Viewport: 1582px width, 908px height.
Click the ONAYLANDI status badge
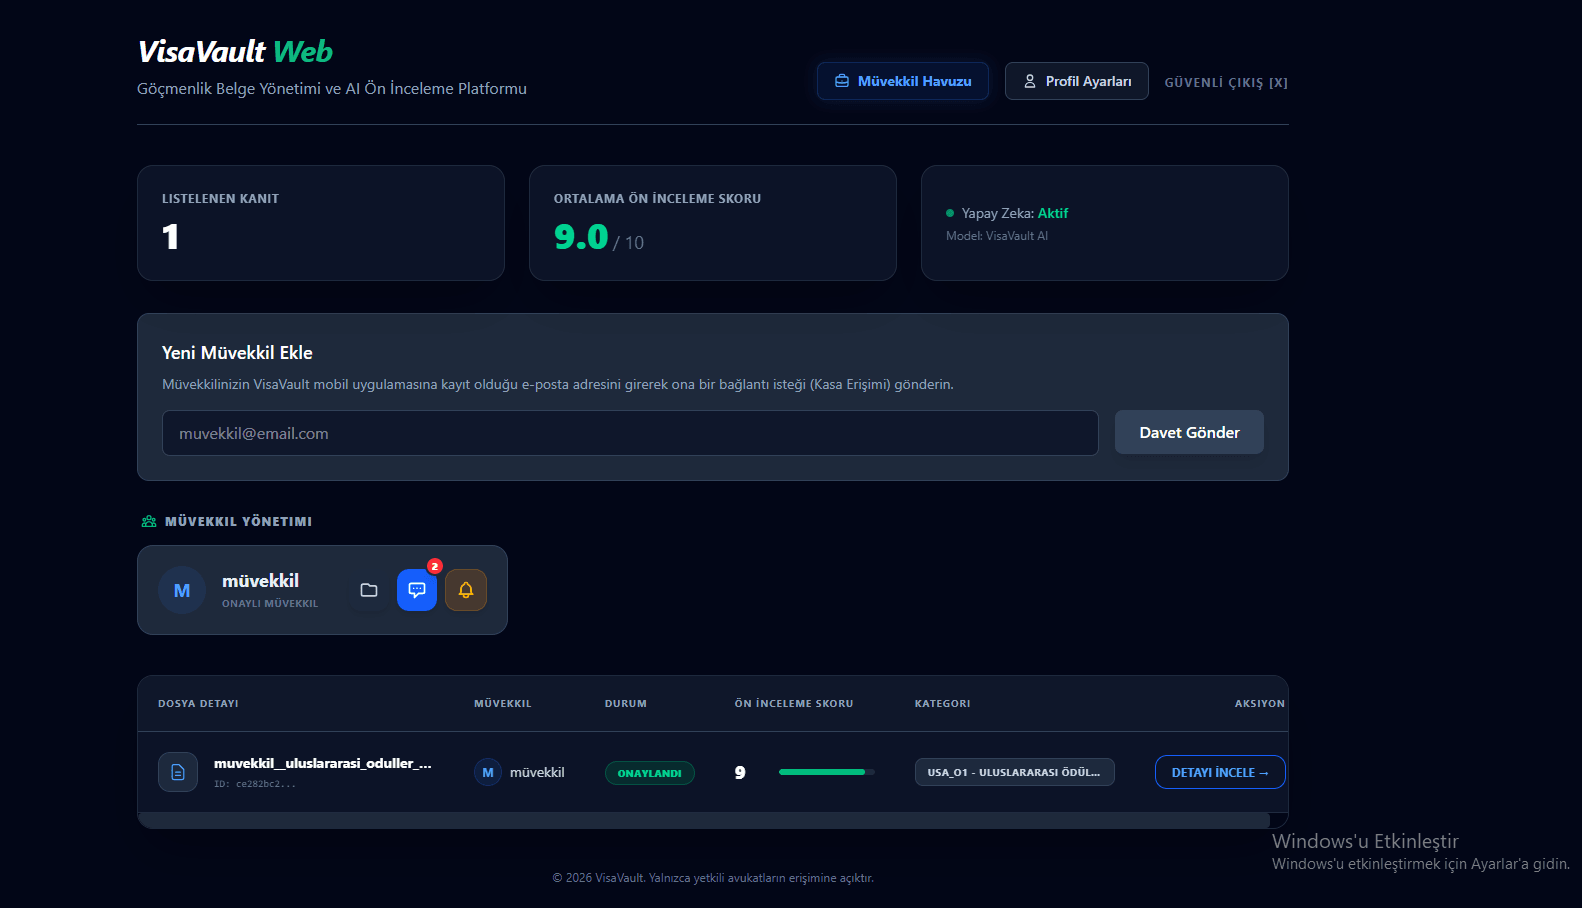tap(649, 773)
